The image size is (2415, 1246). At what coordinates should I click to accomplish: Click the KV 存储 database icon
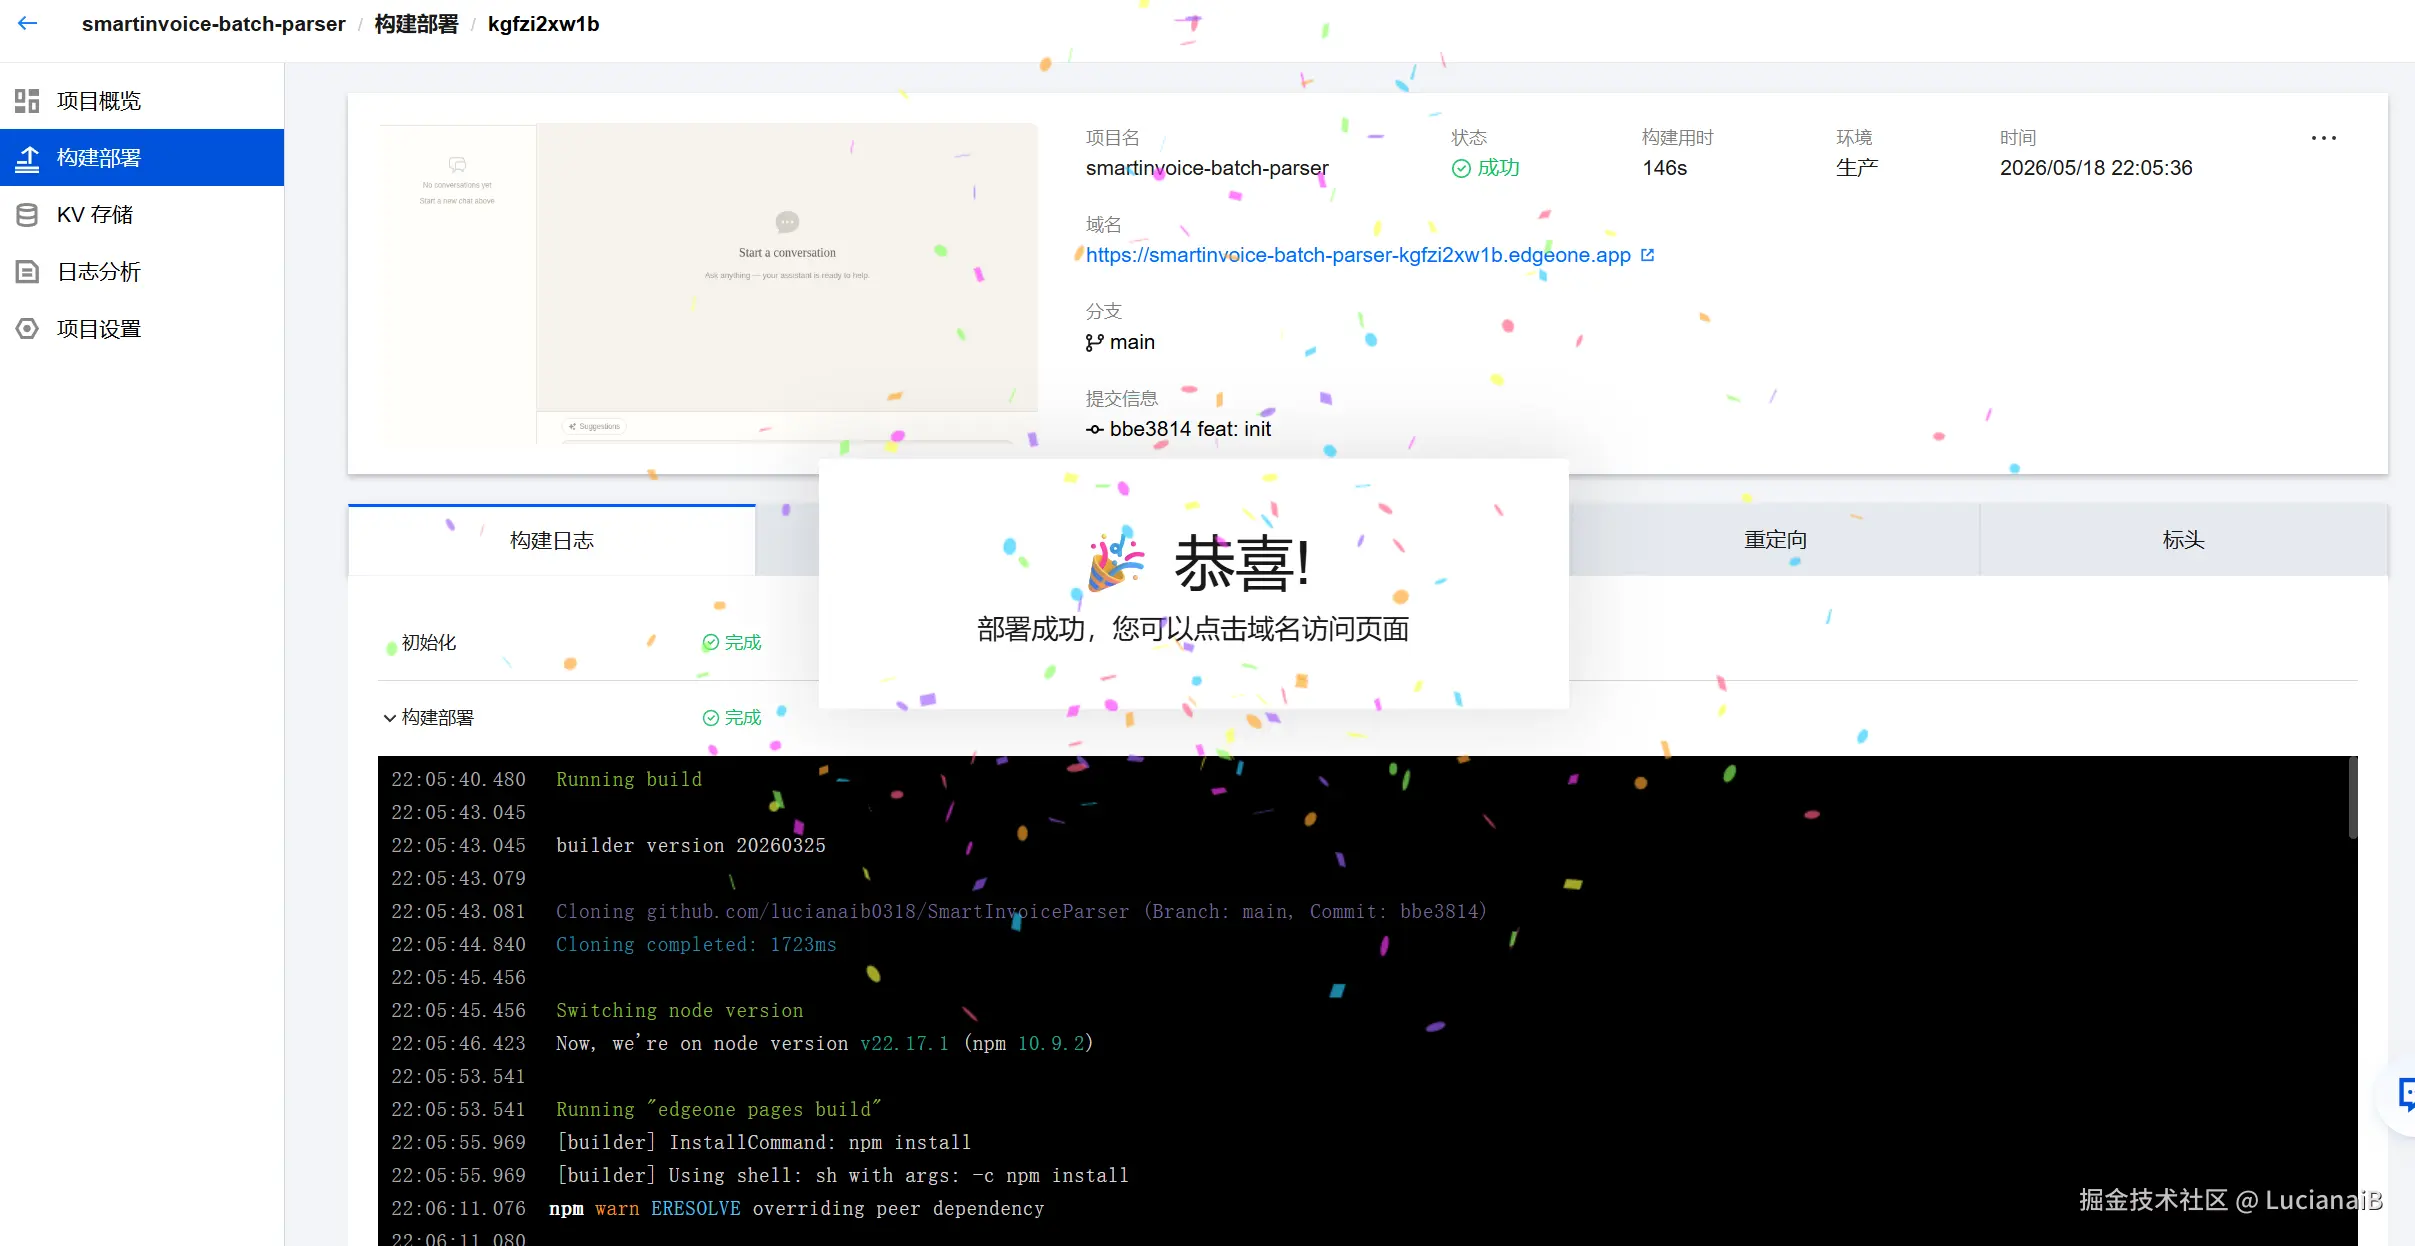pos(27,215)
